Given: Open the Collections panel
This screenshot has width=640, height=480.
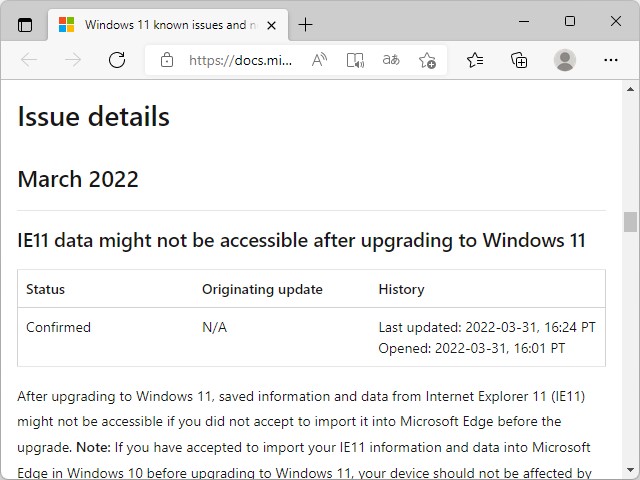Looking at the screenshot, I should [x=519, y=60].
